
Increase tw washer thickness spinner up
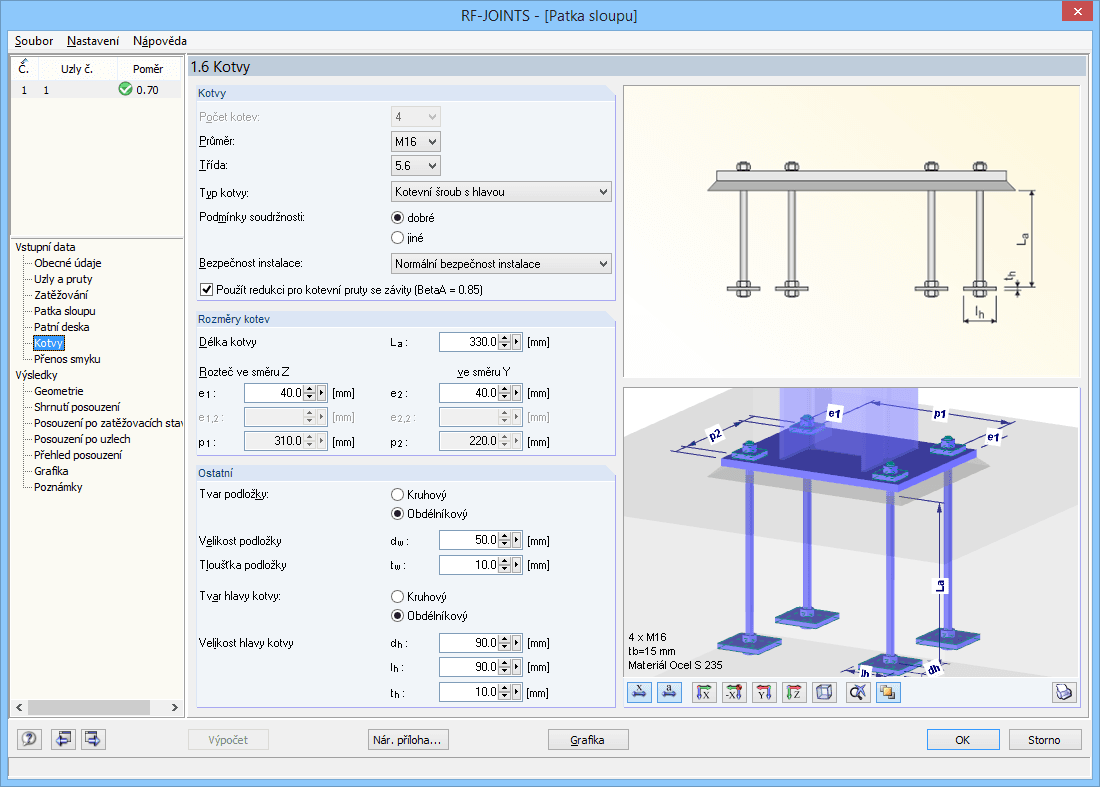pos(504,561)
